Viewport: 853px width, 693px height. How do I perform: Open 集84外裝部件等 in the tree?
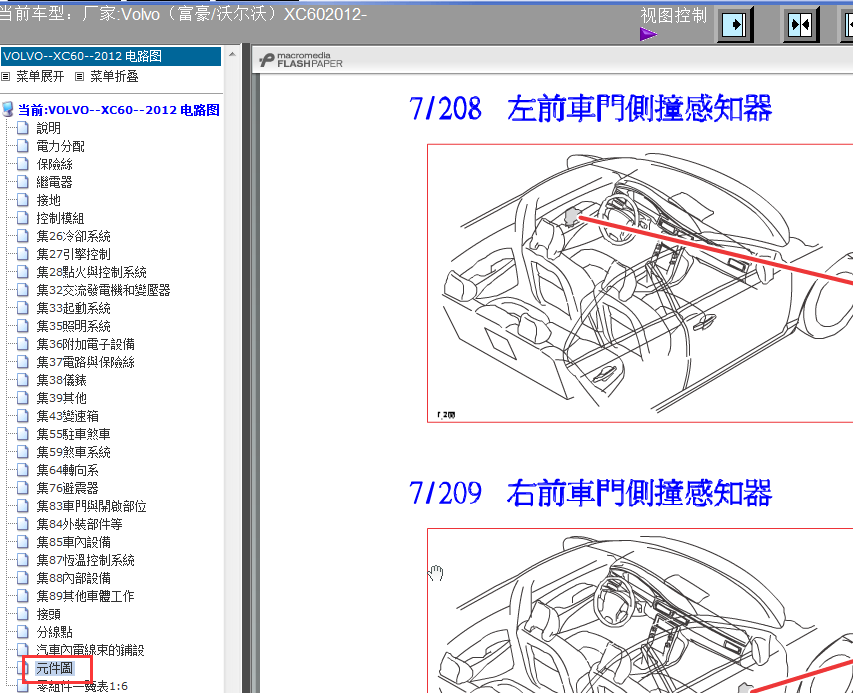79,524
